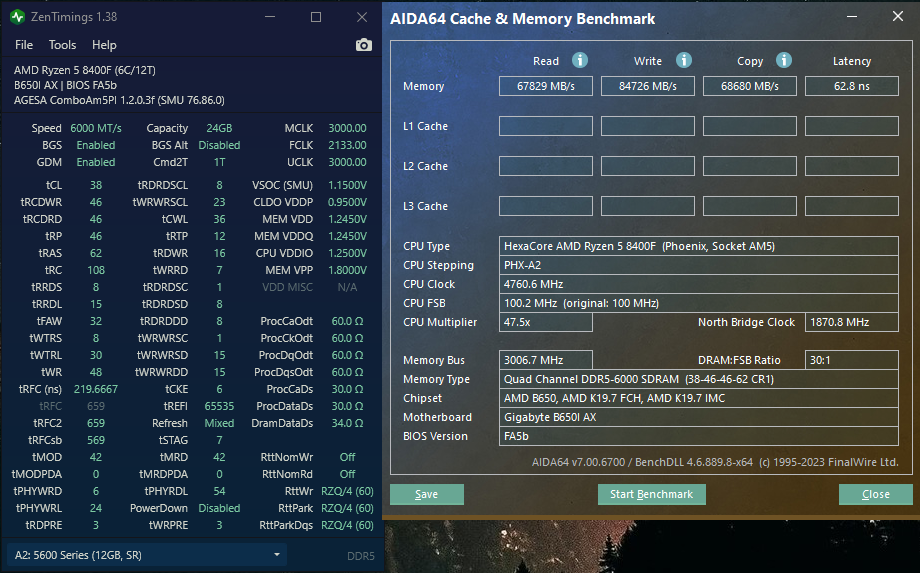The width and height of the screenshot is (920, 573).
Task: Click the Write column info icon
Action: pos(684,60)
